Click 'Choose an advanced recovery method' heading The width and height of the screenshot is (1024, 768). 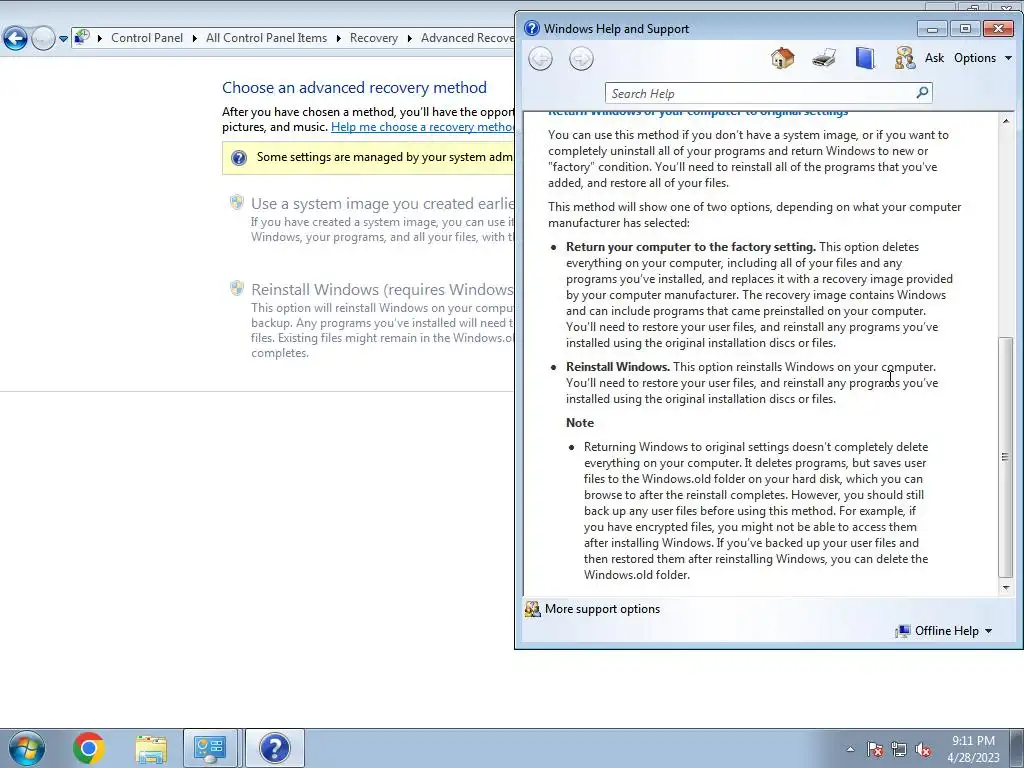point(355,88)
